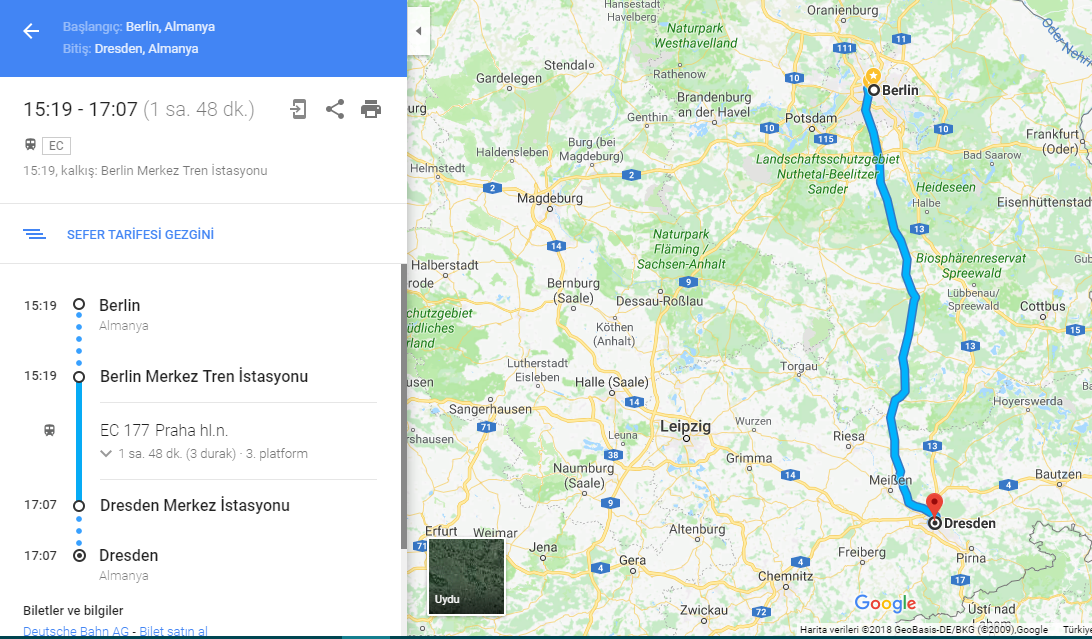Send directions to your phone icon
This screenshot has height=639, width=1092.
pos(298,109)
